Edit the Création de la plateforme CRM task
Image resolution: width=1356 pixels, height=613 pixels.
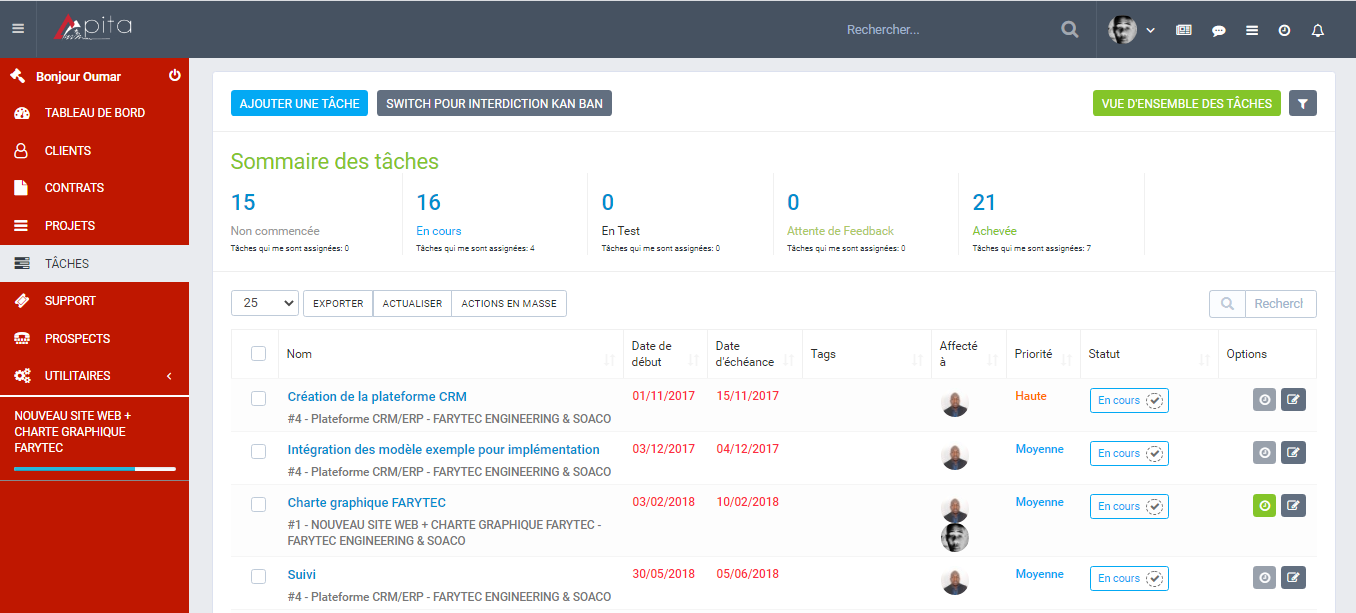click(1293, 400)
